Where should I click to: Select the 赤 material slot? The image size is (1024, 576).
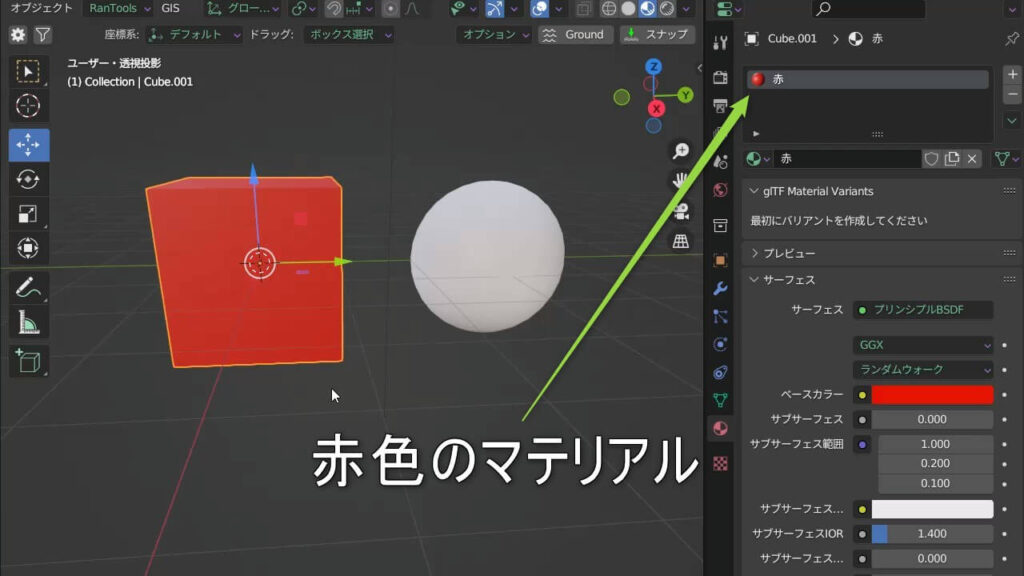[x=867, y=79]
